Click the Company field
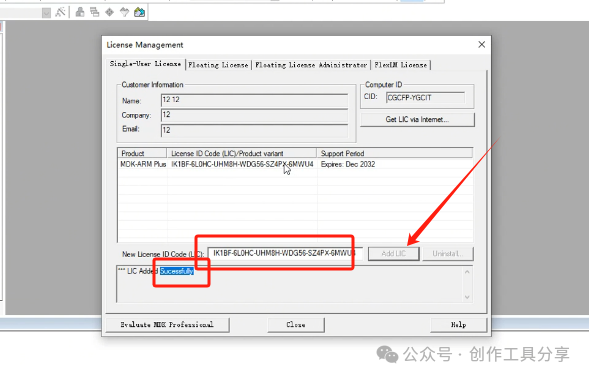 click(254, 115)
